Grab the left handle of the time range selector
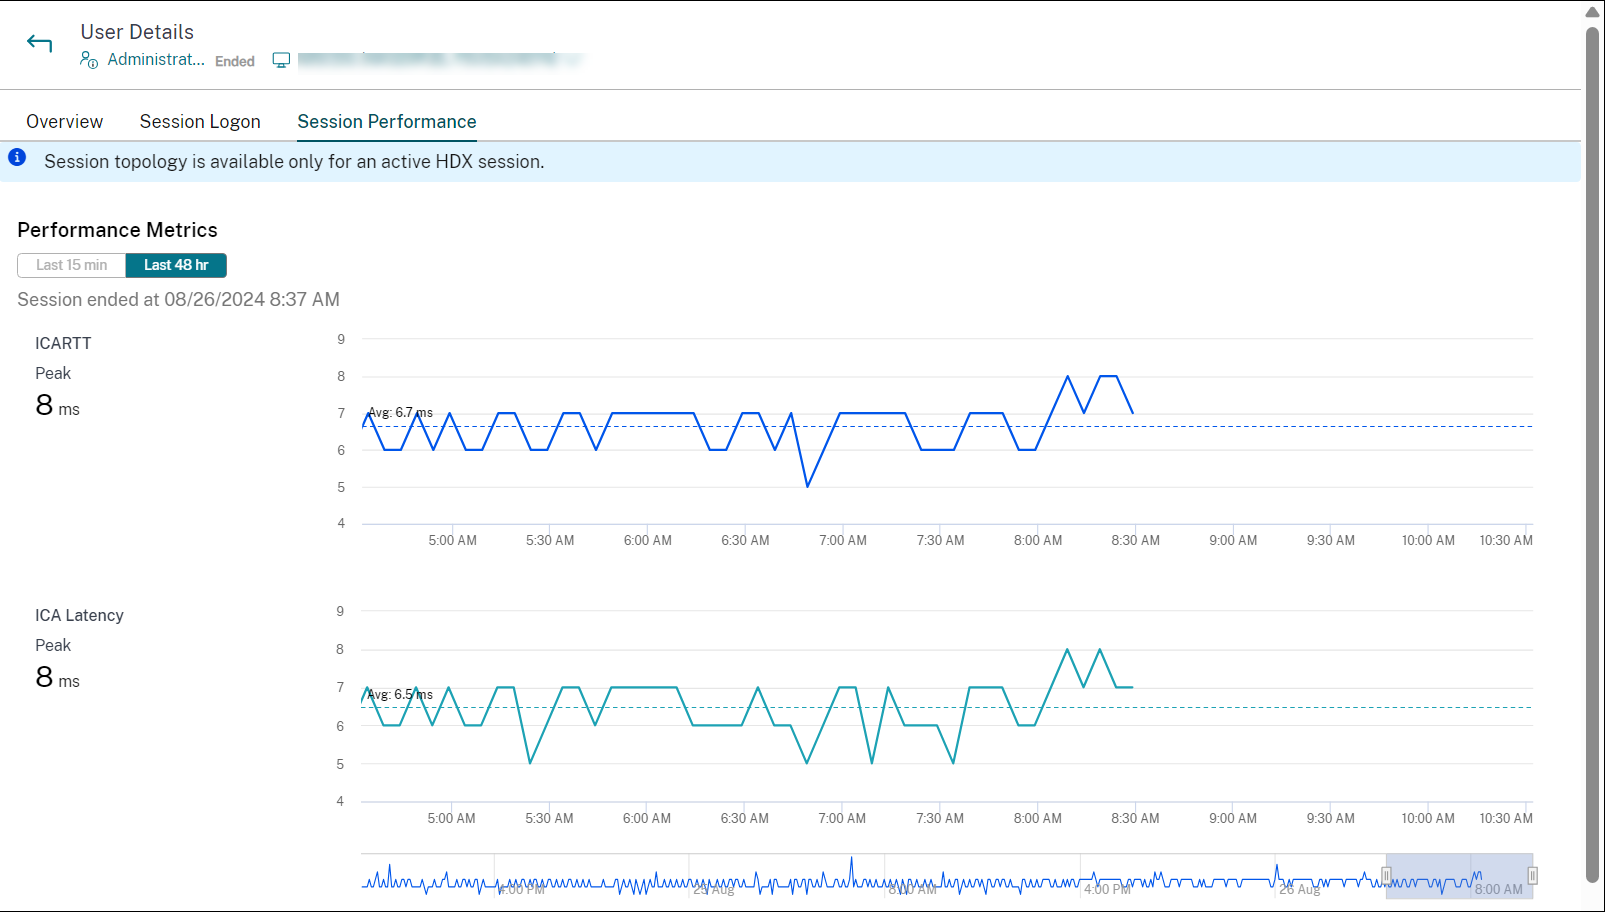 1386,876
